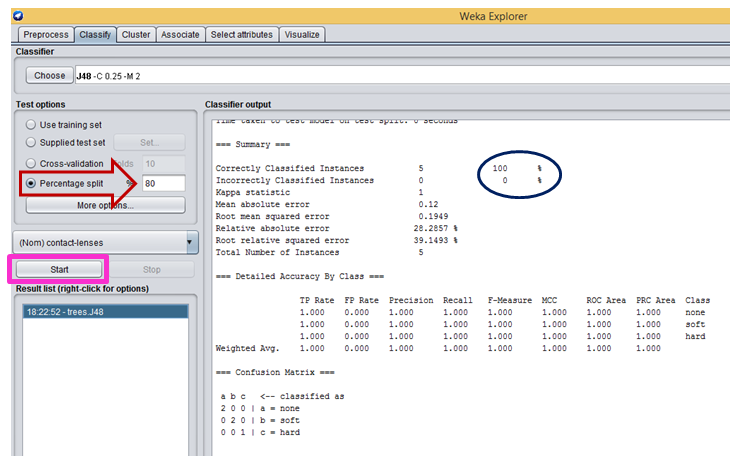Click the Weka bird icon in title bar

click(x=18, y=16)
